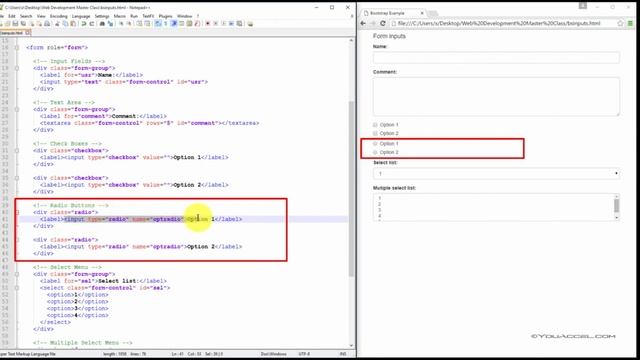This screenshot has height=360, width=640.
Task: Toggle the Word Wrap toolbar icon
Action: tap(157, 24)
